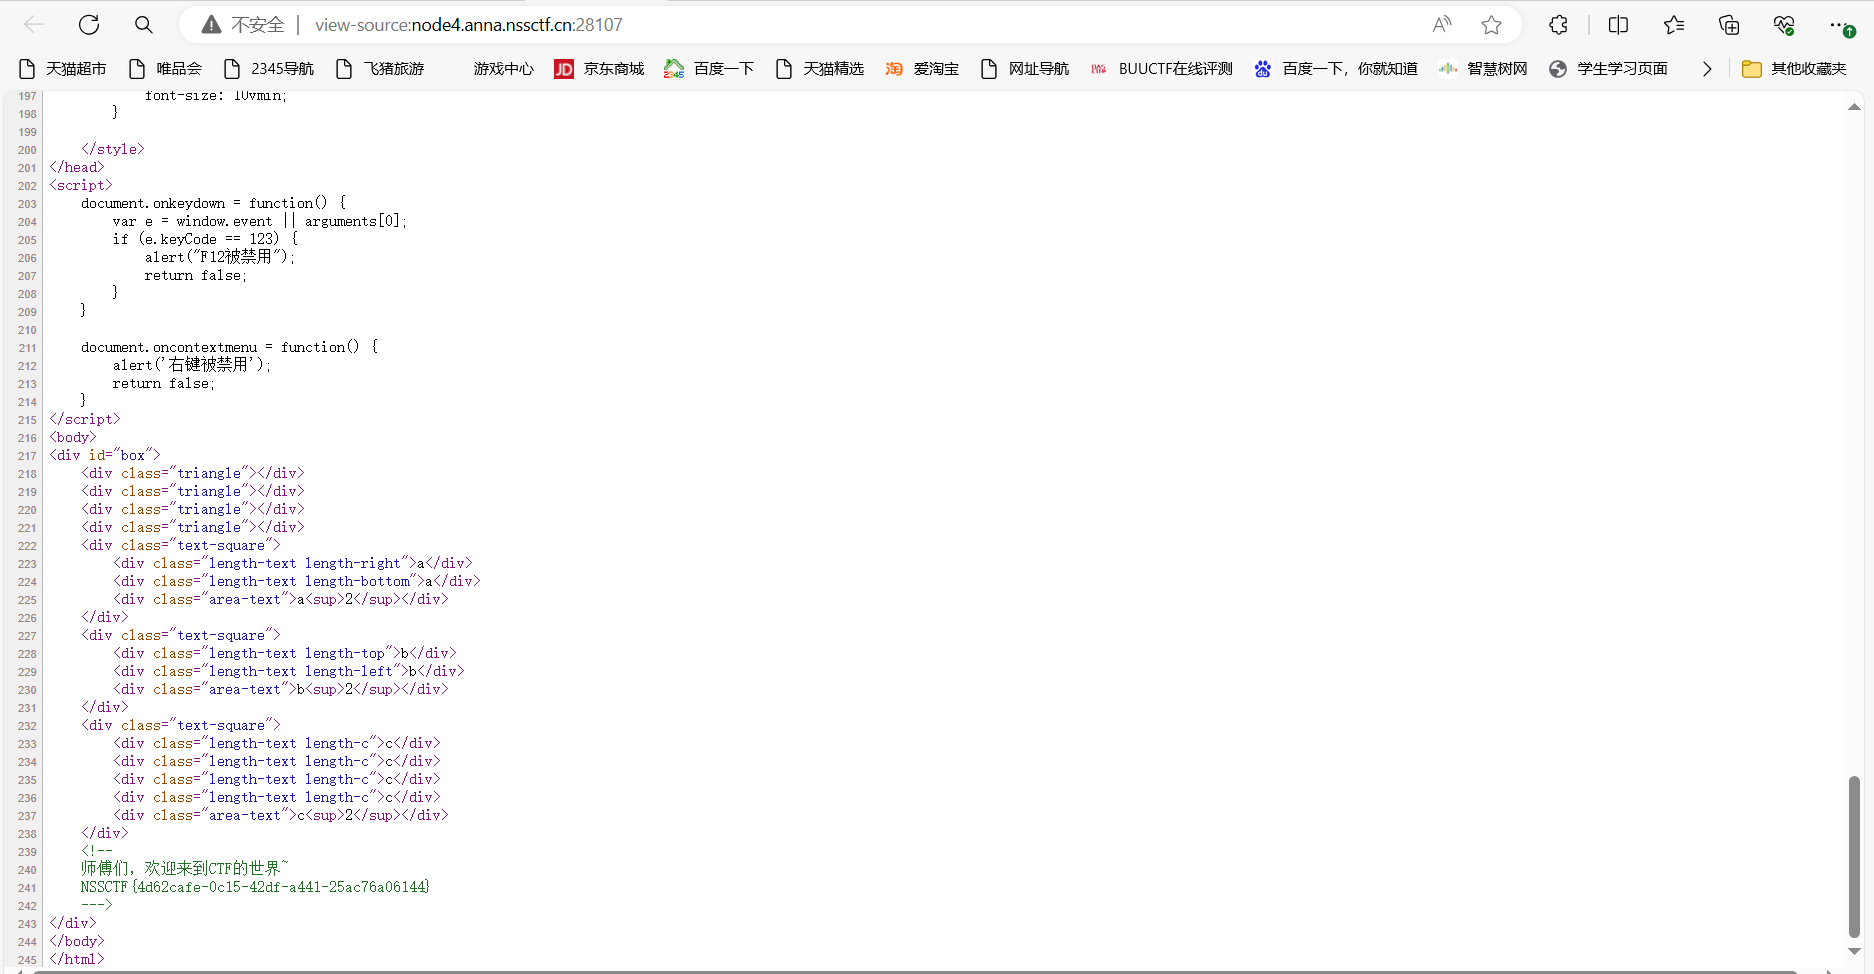The width and height of the screenshot is (1874, 974).
Task: Click the length-bottom div source line
Action: [x=297, y=581]
